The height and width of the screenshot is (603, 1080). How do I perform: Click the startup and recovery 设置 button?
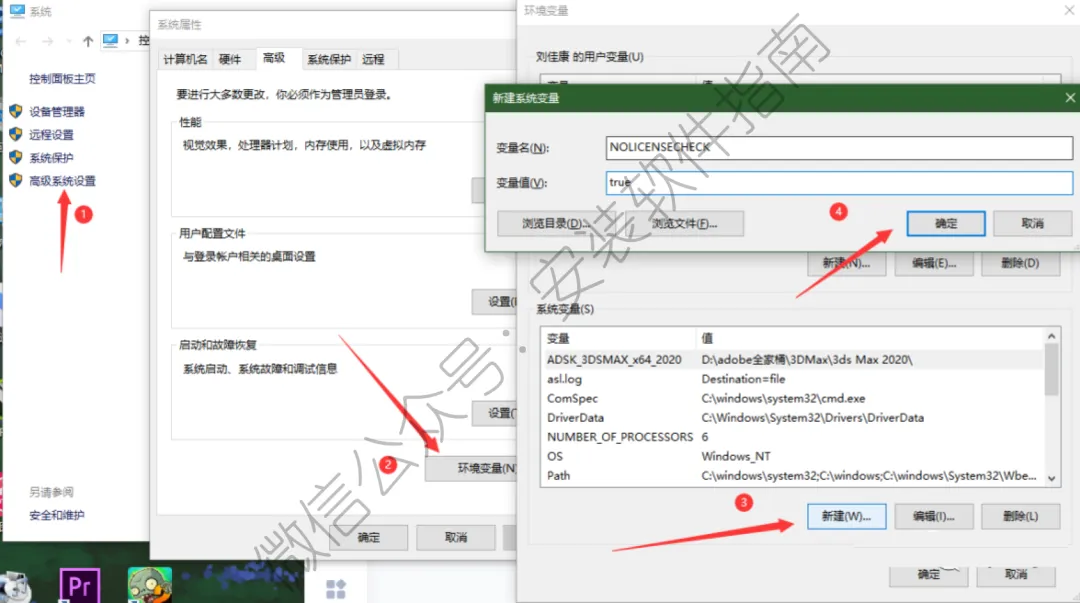(495, 413)
